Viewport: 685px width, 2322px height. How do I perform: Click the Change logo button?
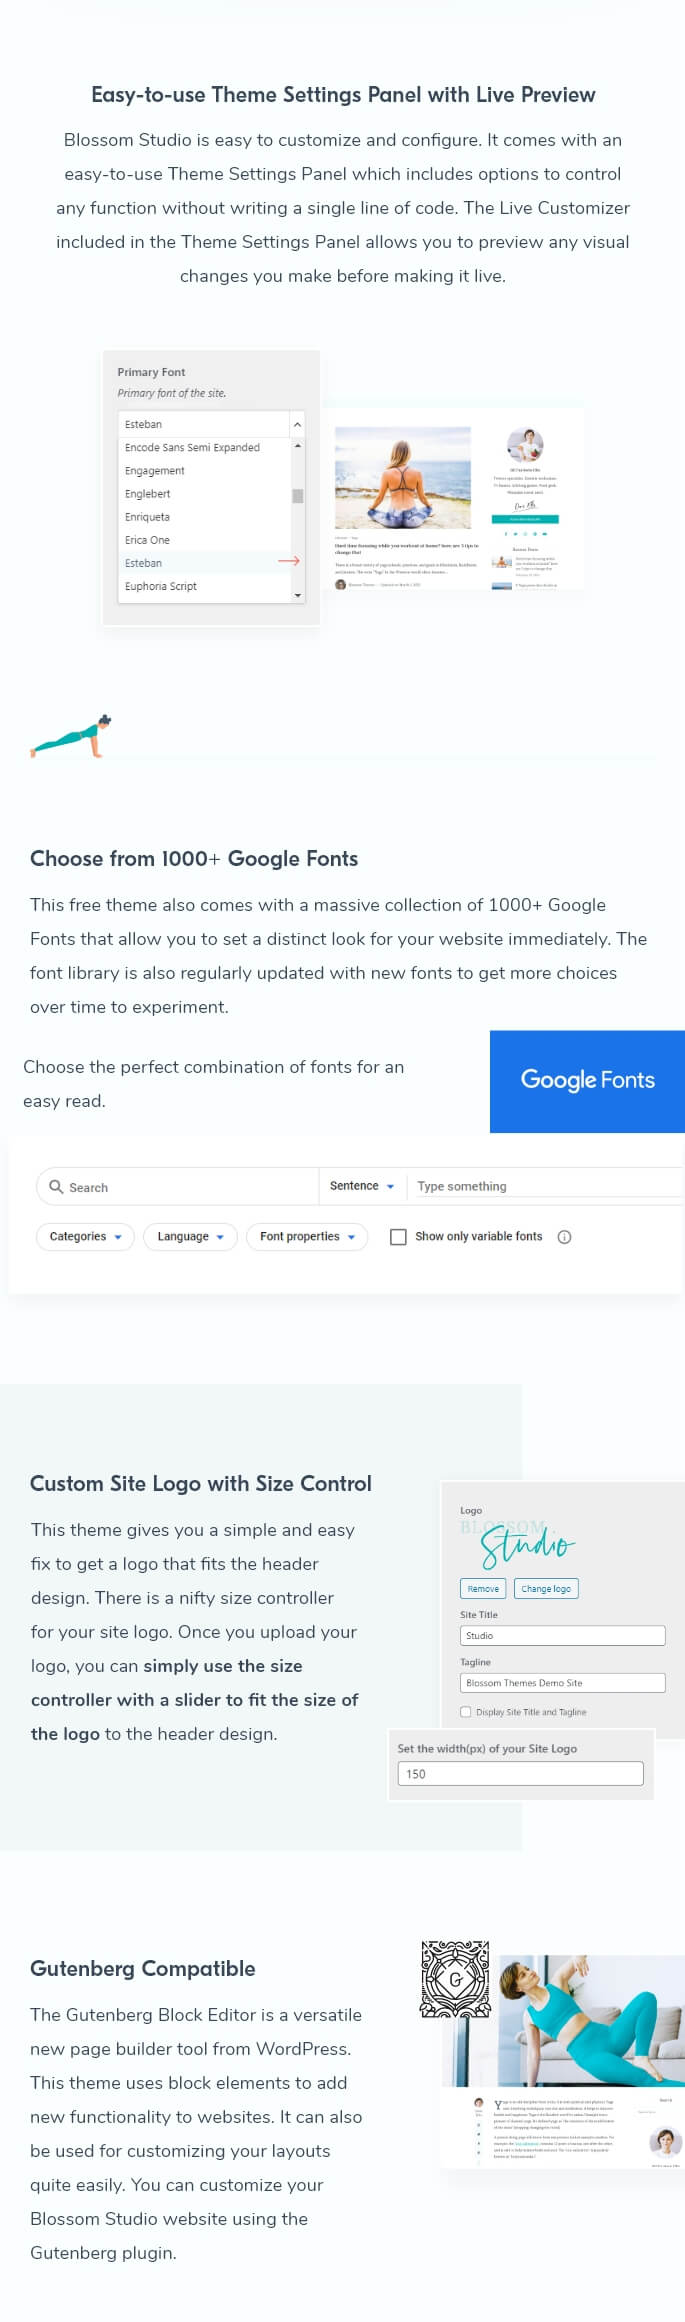pyautogui.click(x=546, y=1588)
